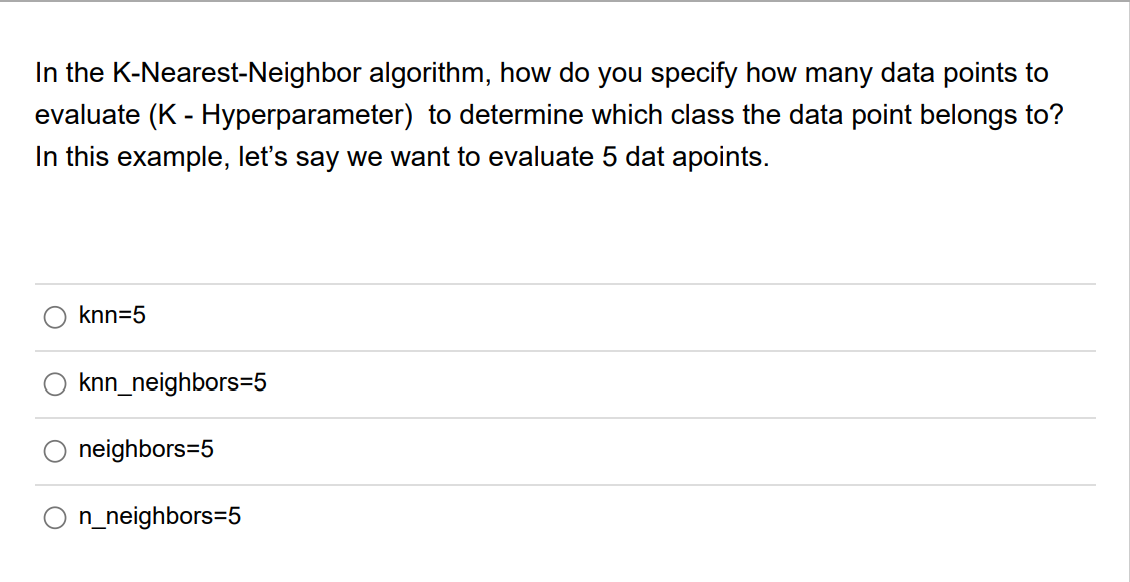
Task: Select the correct n_neighbors=5 answer
Action: pos(56,517)
